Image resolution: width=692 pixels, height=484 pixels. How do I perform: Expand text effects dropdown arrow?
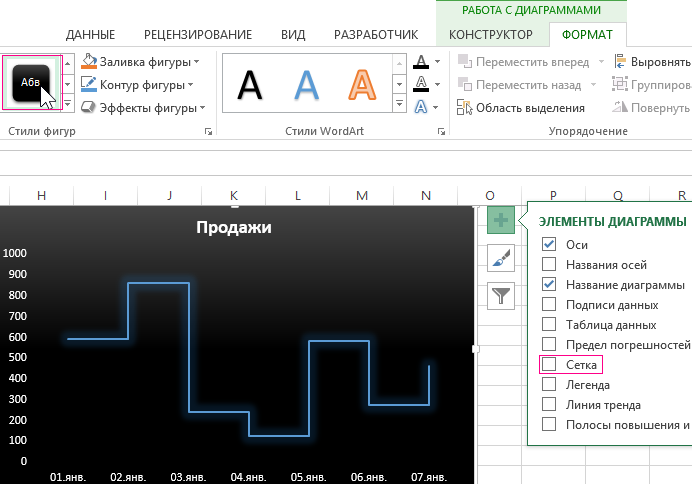click(436, 107)
